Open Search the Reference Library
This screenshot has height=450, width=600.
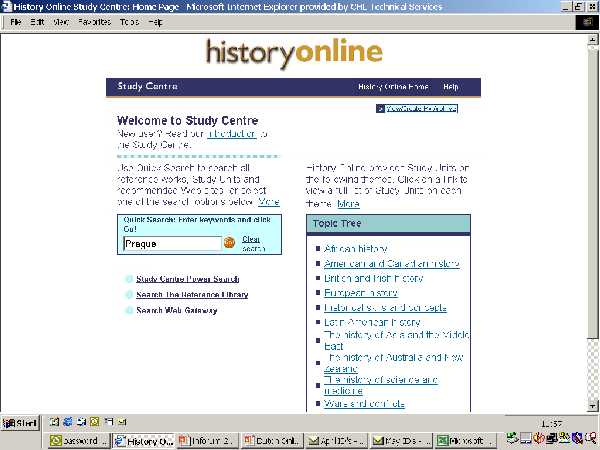coord(192,295)
